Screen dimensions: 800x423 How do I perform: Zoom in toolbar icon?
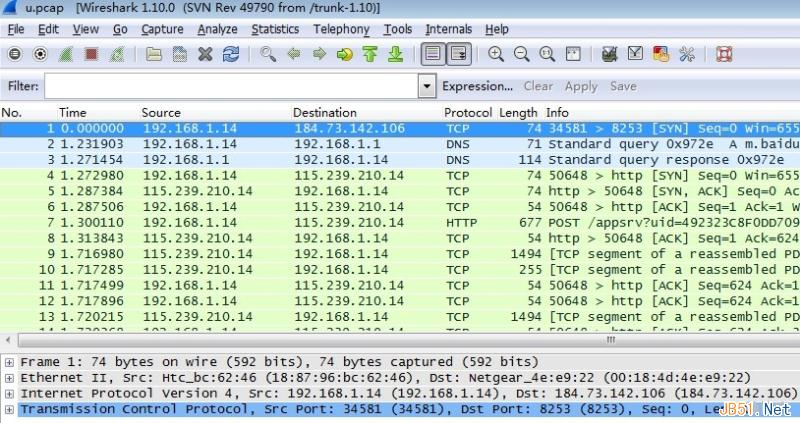click(x=495, y=54)
